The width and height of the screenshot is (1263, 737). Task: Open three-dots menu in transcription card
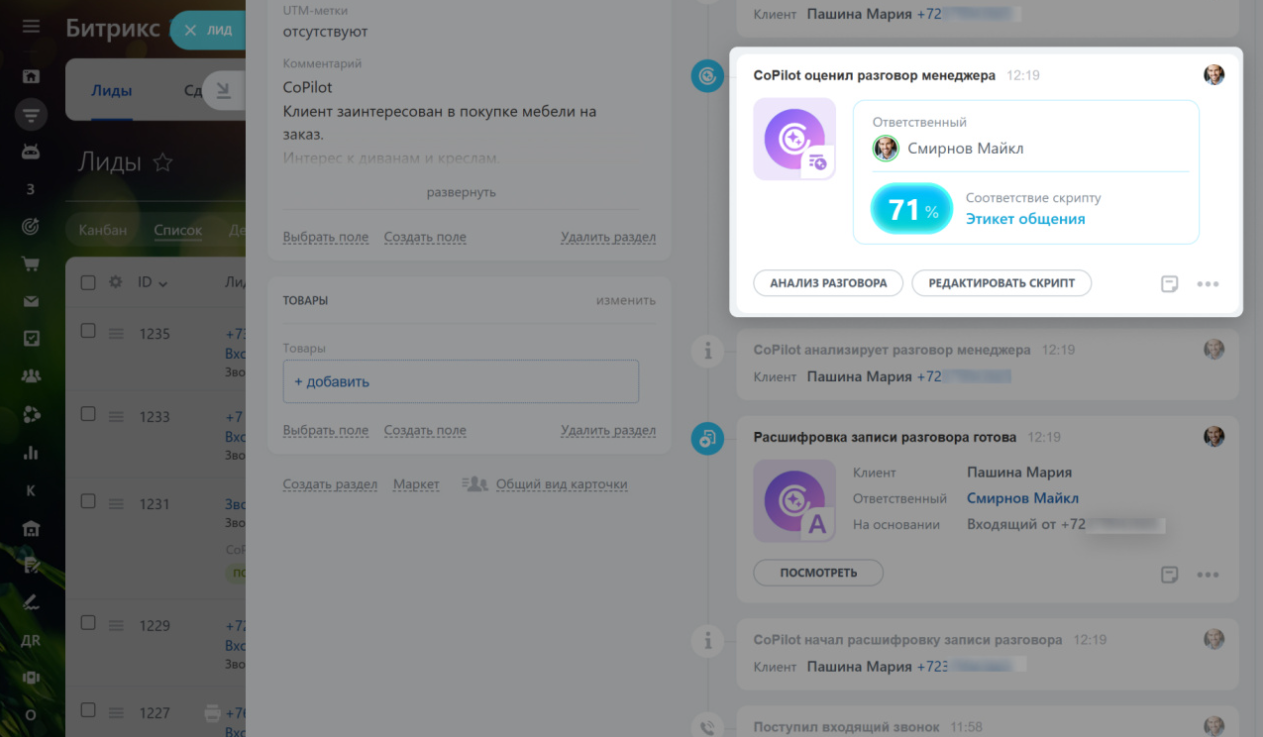pos(1207,574)
